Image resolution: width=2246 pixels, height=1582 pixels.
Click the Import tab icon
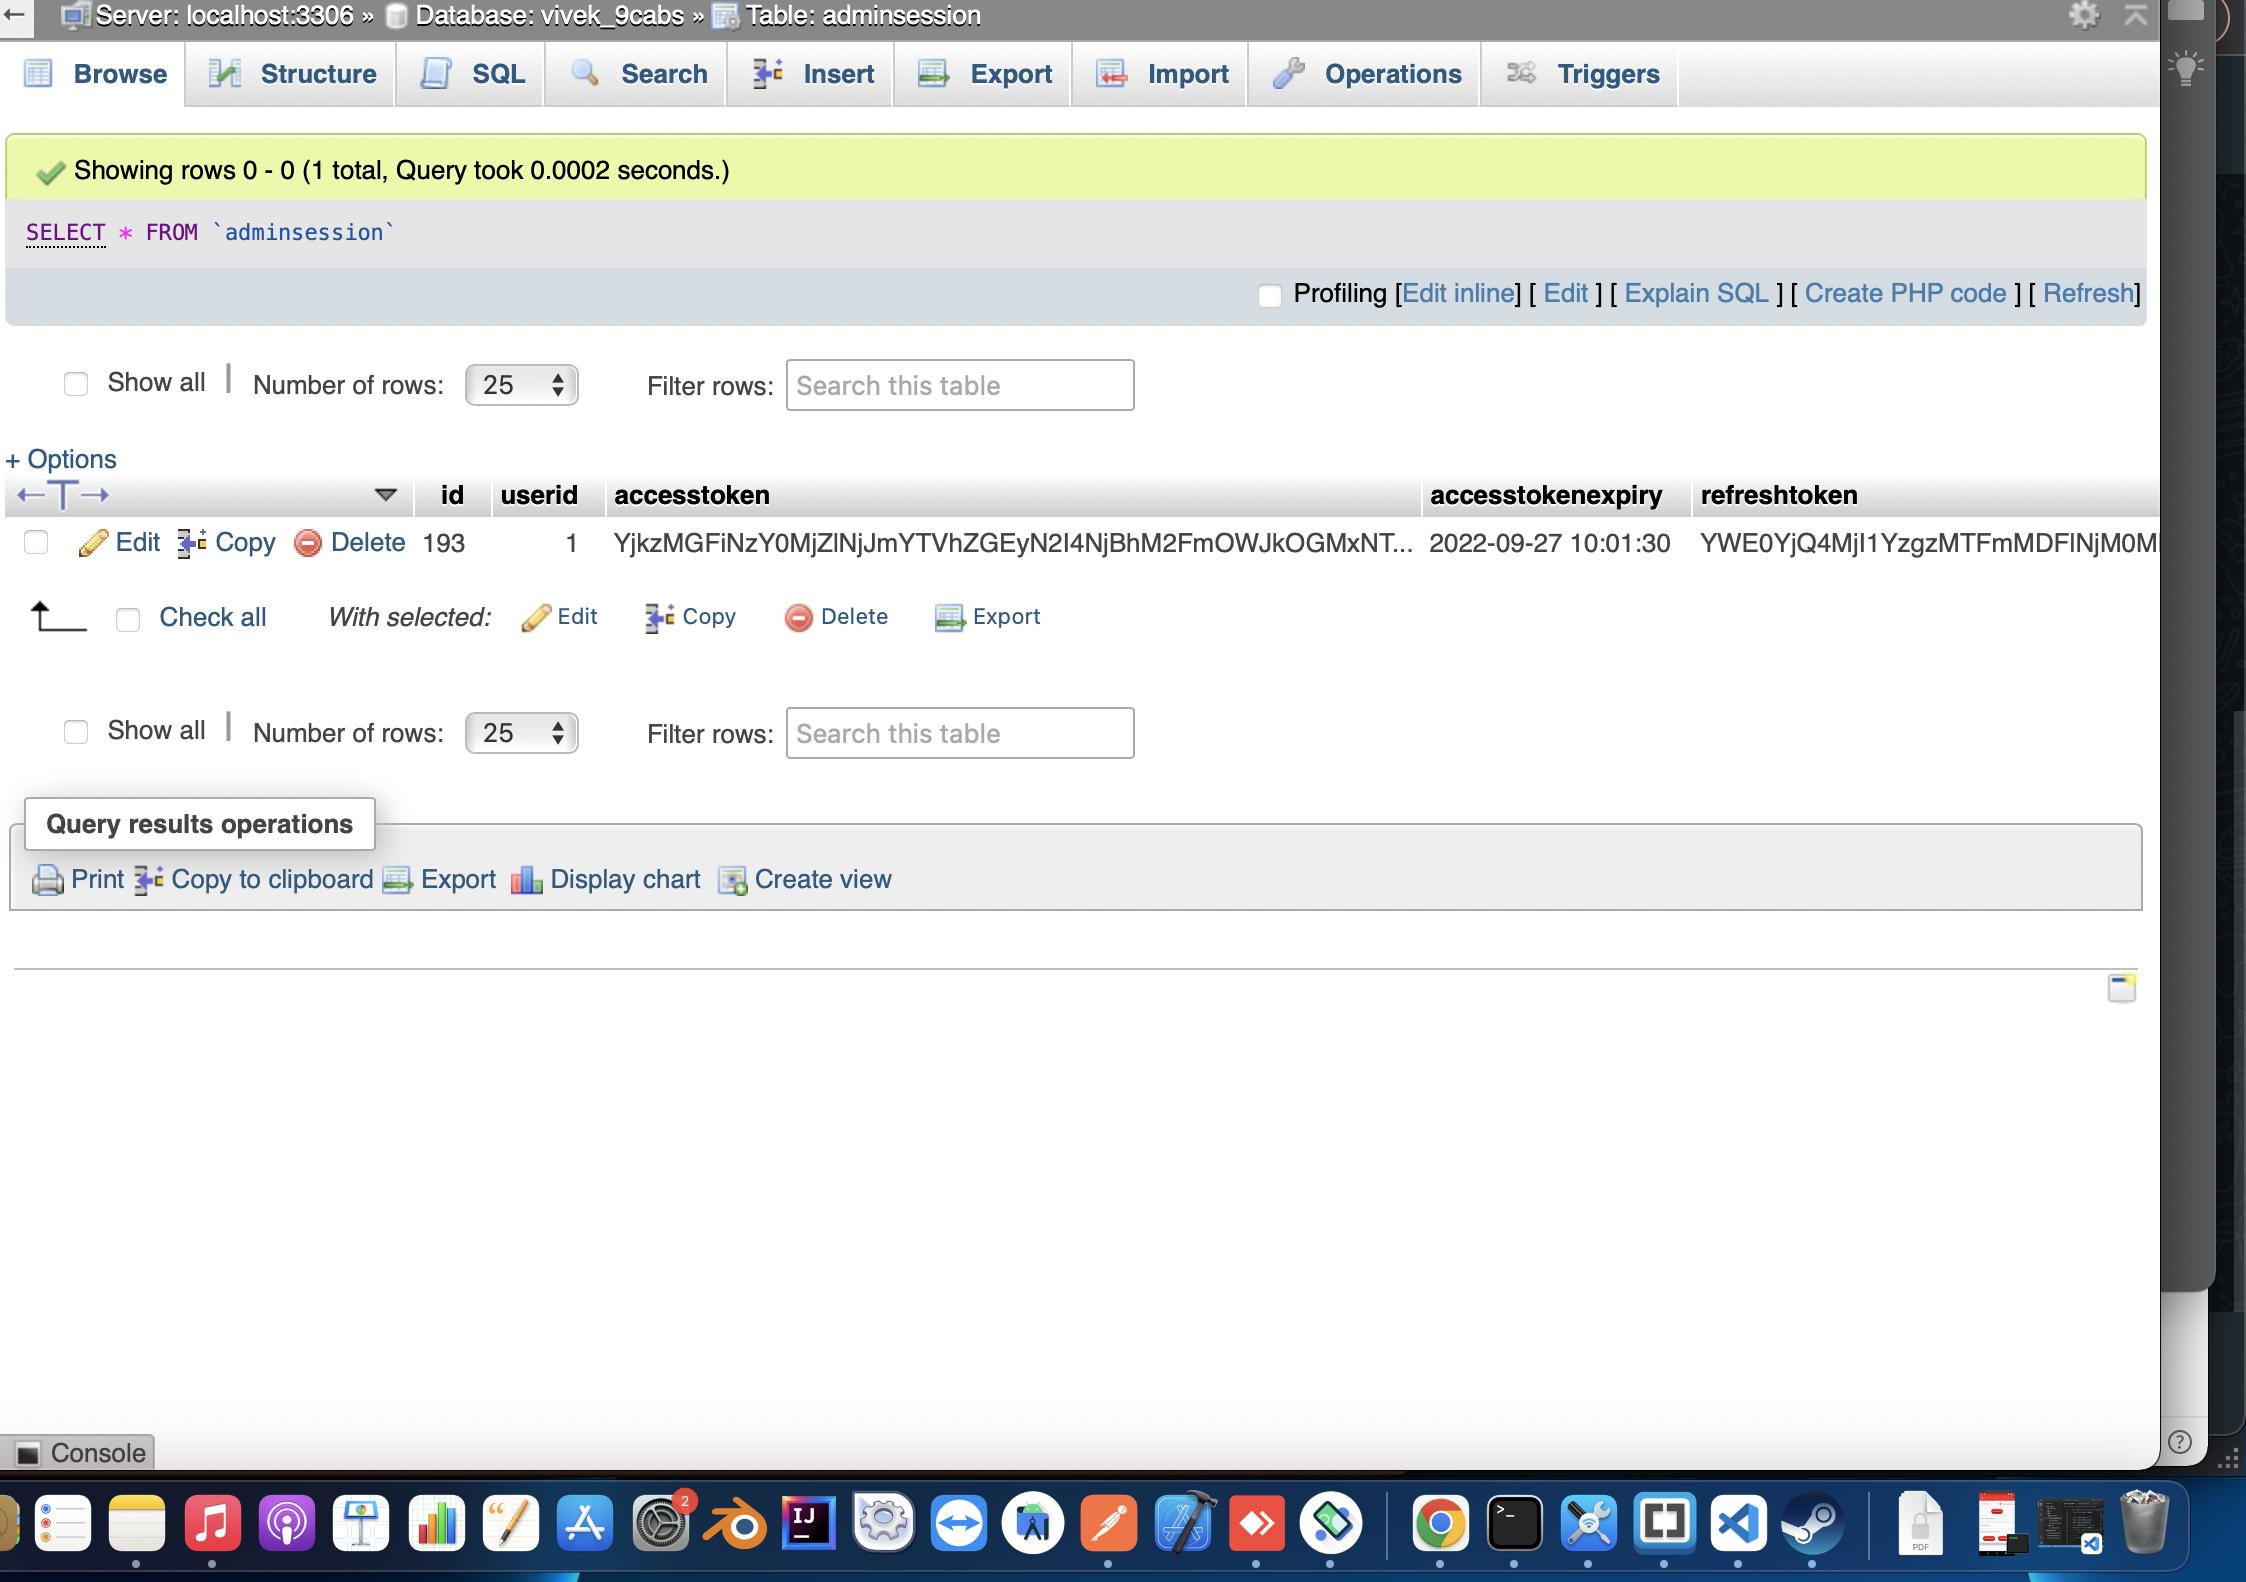point(1111,74)
